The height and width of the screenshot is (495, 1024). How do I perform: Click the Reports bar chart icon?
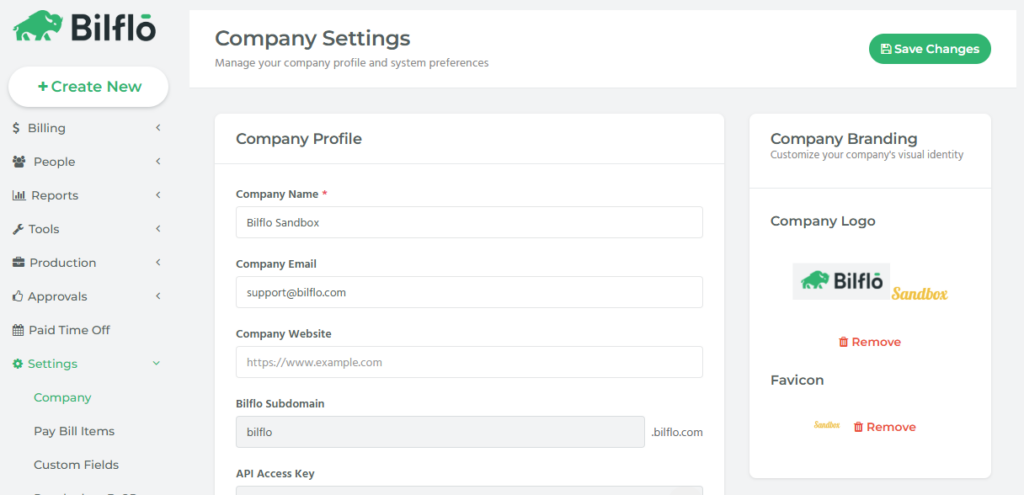[x=18, y=196]
